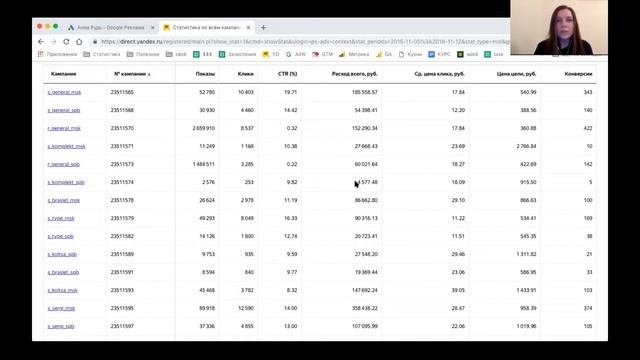
Task: Open the КУРС bookmark
Action: tap(439, 54)
